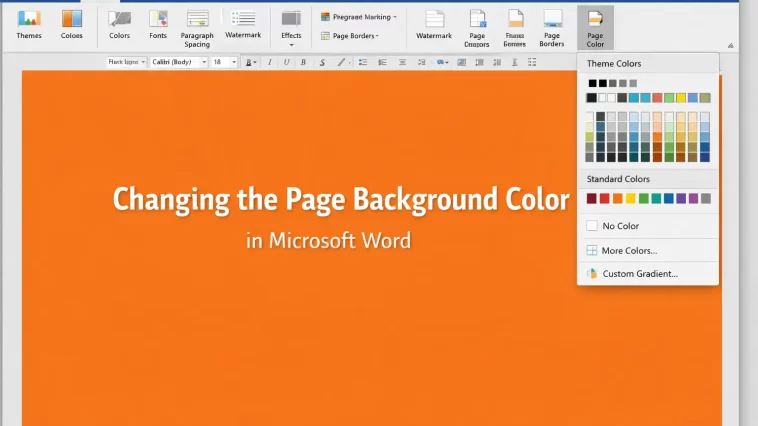This screenshot has width=758, height=426.
Task: Select the highlighter pen tool
Action: 341,62
